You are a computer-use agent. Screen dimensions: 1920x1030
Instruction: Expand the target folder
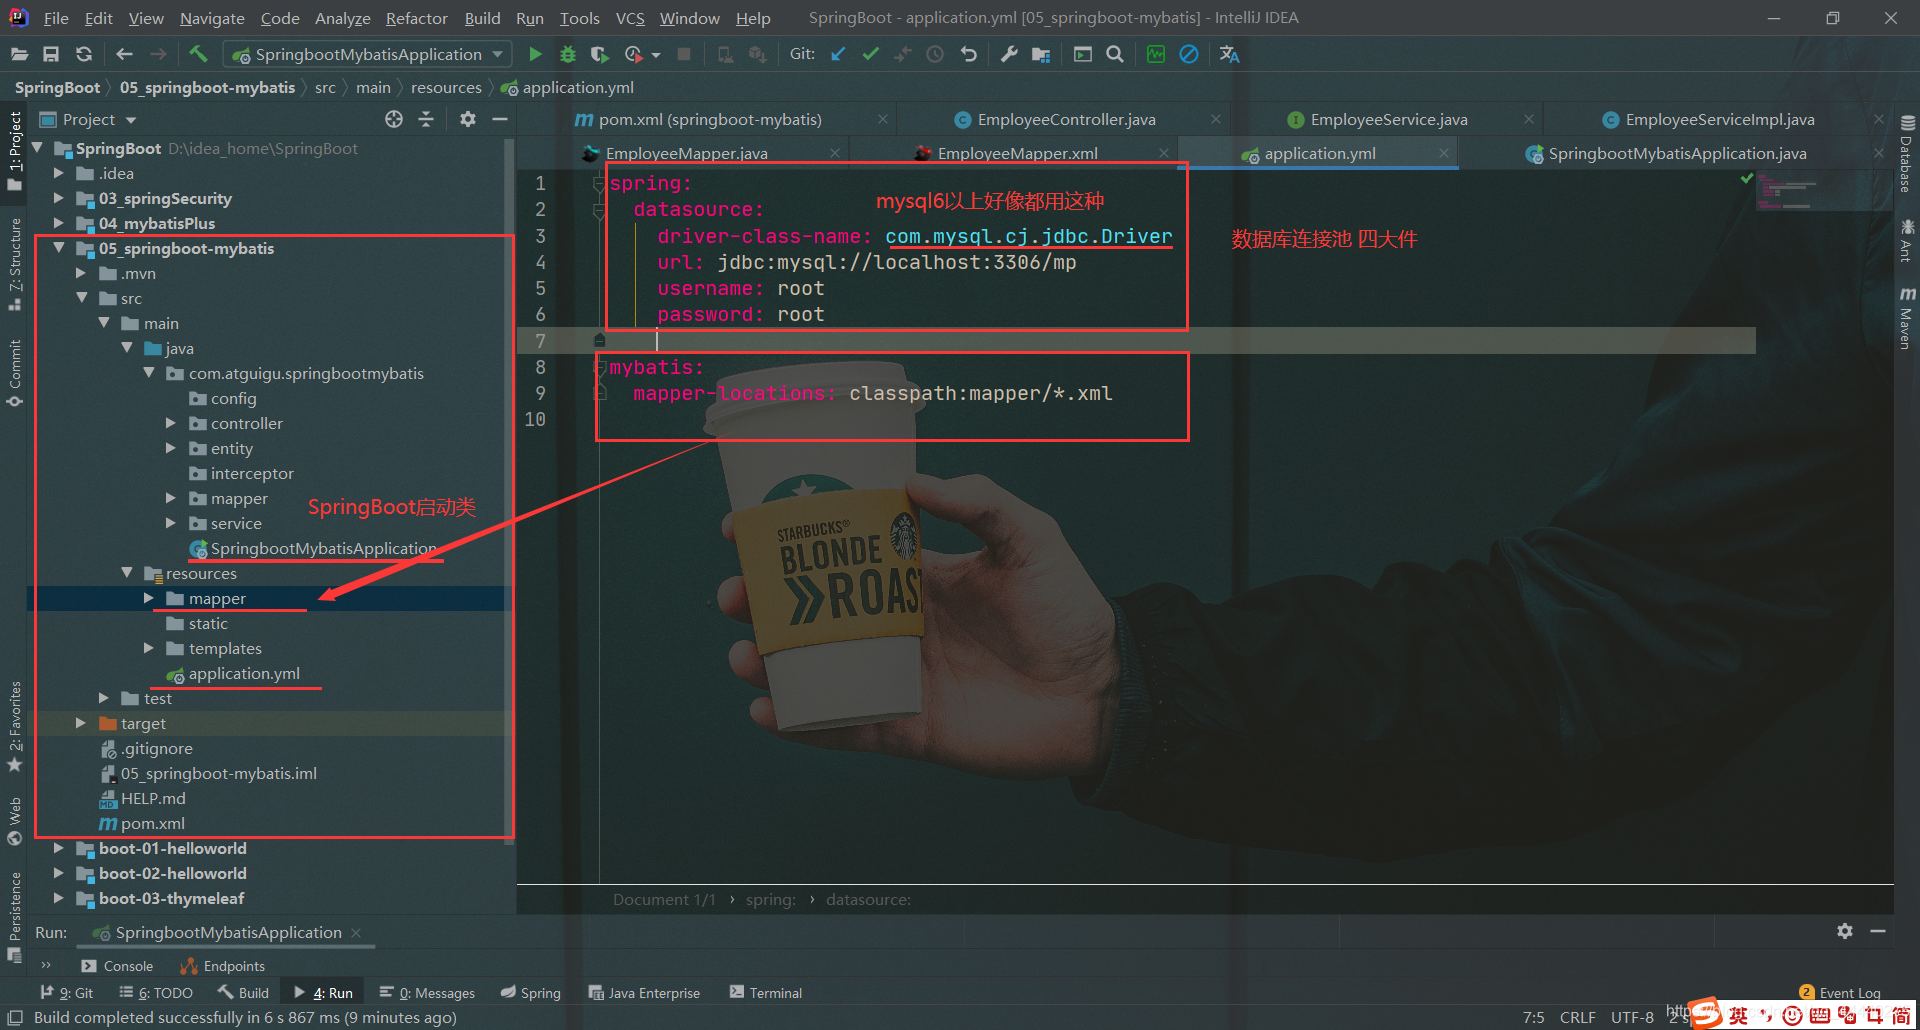[81, 723]
